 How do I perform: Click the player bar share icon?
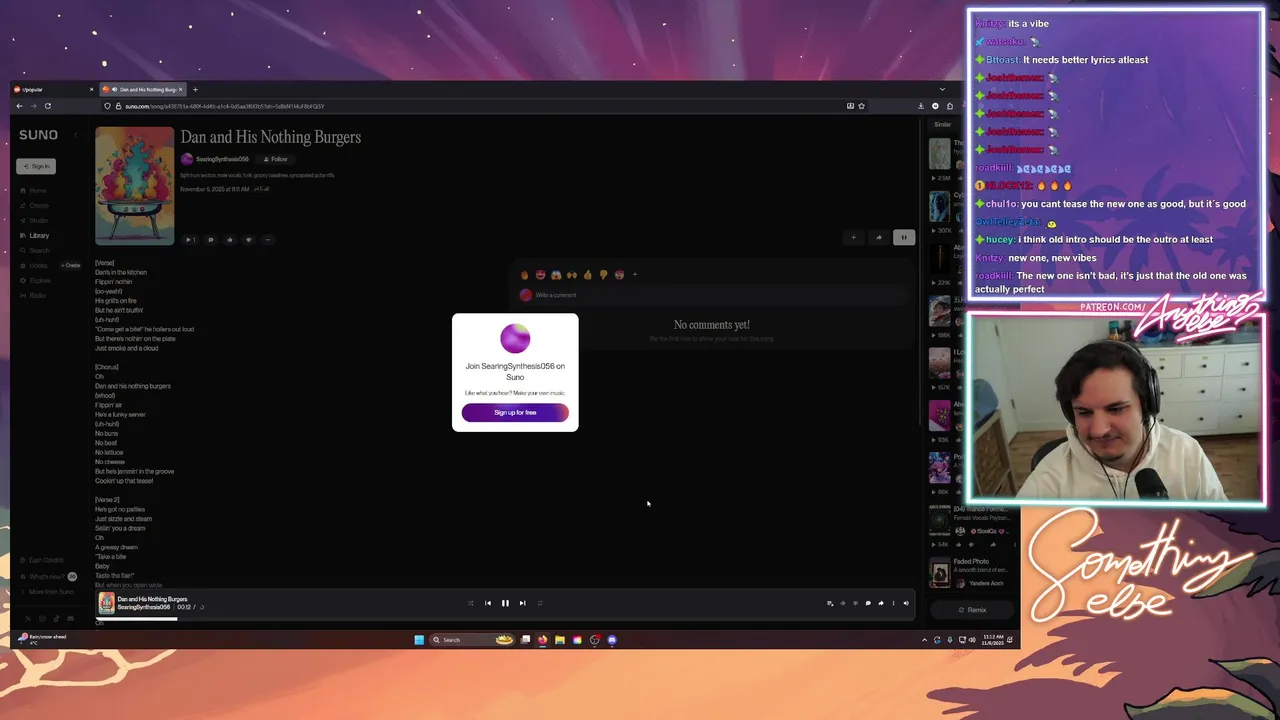tap(880, 603)
